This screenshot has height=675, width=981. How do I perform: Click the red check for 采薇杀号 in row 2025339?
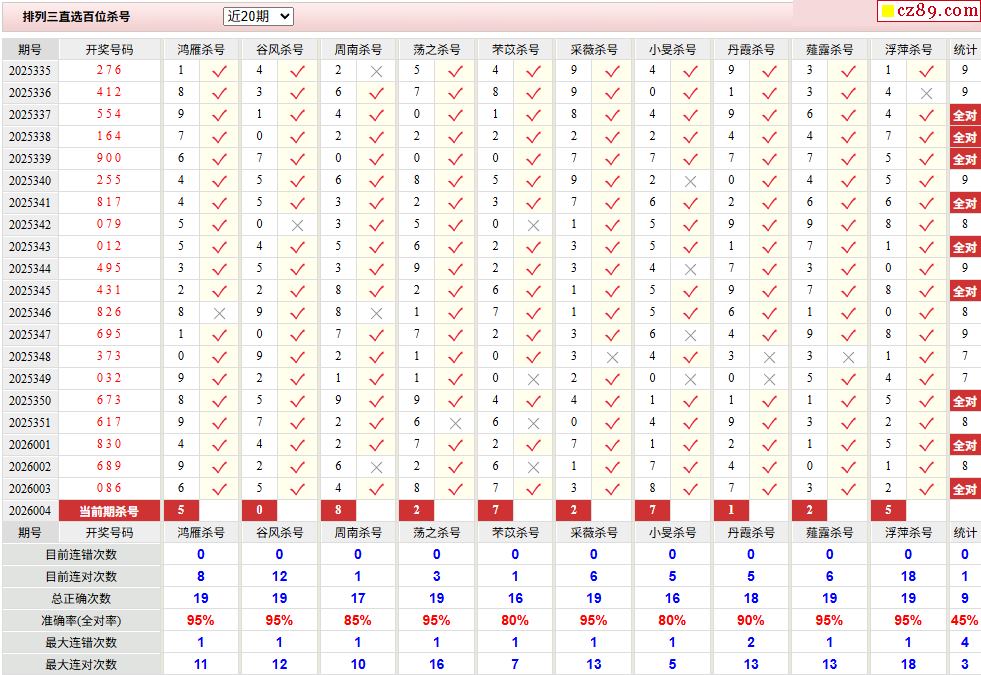612,160
